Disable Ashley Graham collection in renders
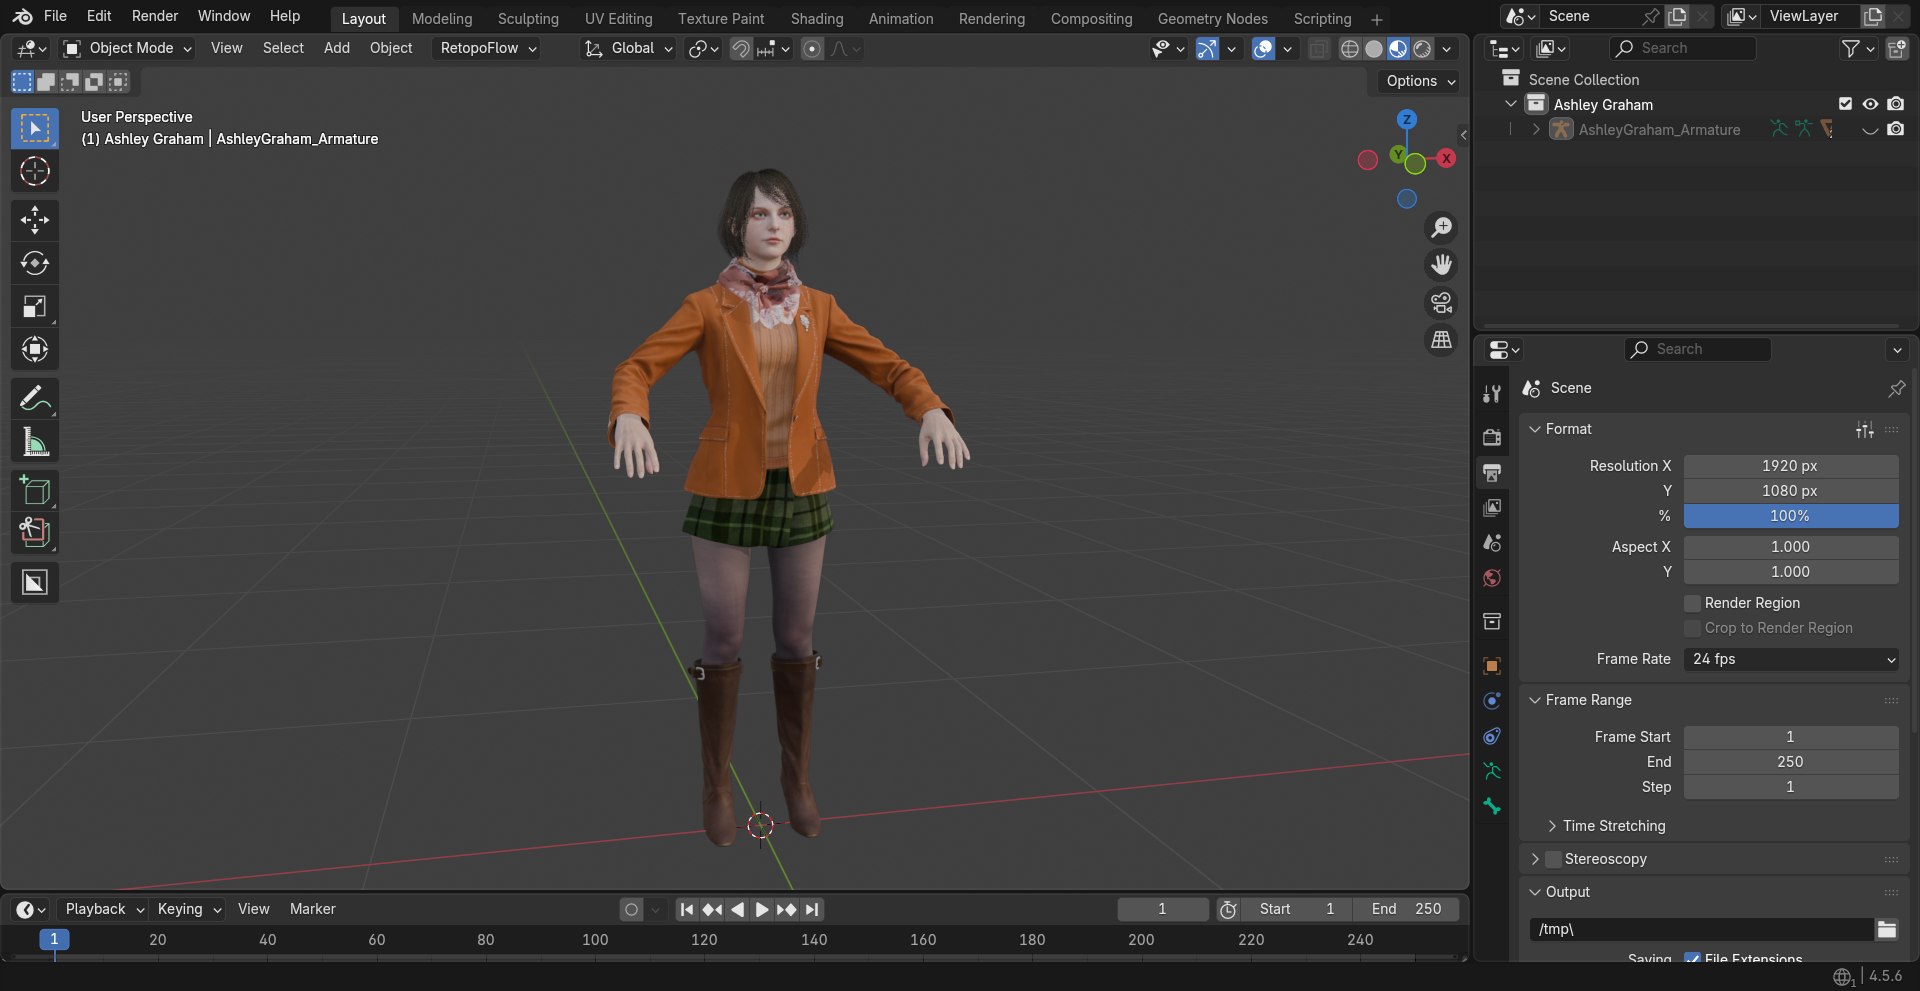The image size is (1920, 991). [x=1895, y=104]
